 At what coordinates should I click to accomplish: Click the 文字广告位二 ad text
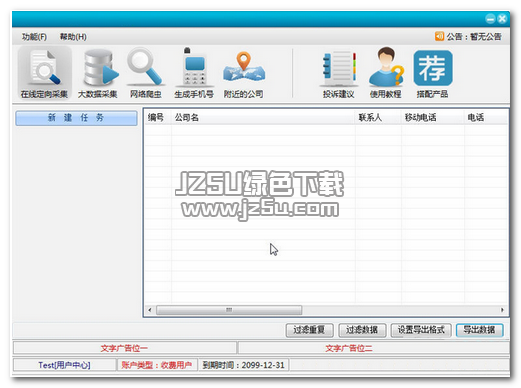pos(349,348)
